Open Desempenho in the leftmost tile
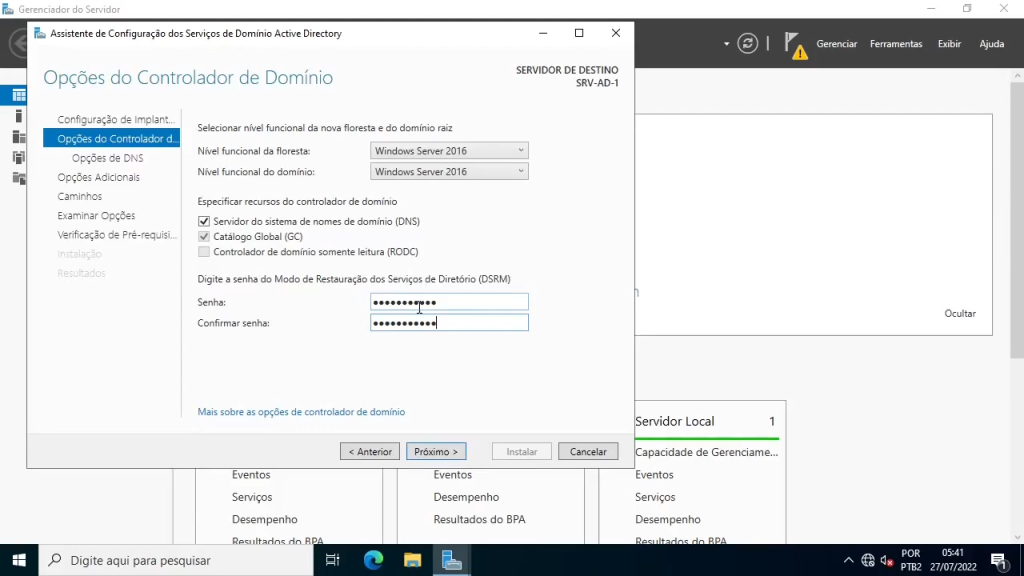The height and width of the screenshot is (576, 1024). [x=264, y=519]
